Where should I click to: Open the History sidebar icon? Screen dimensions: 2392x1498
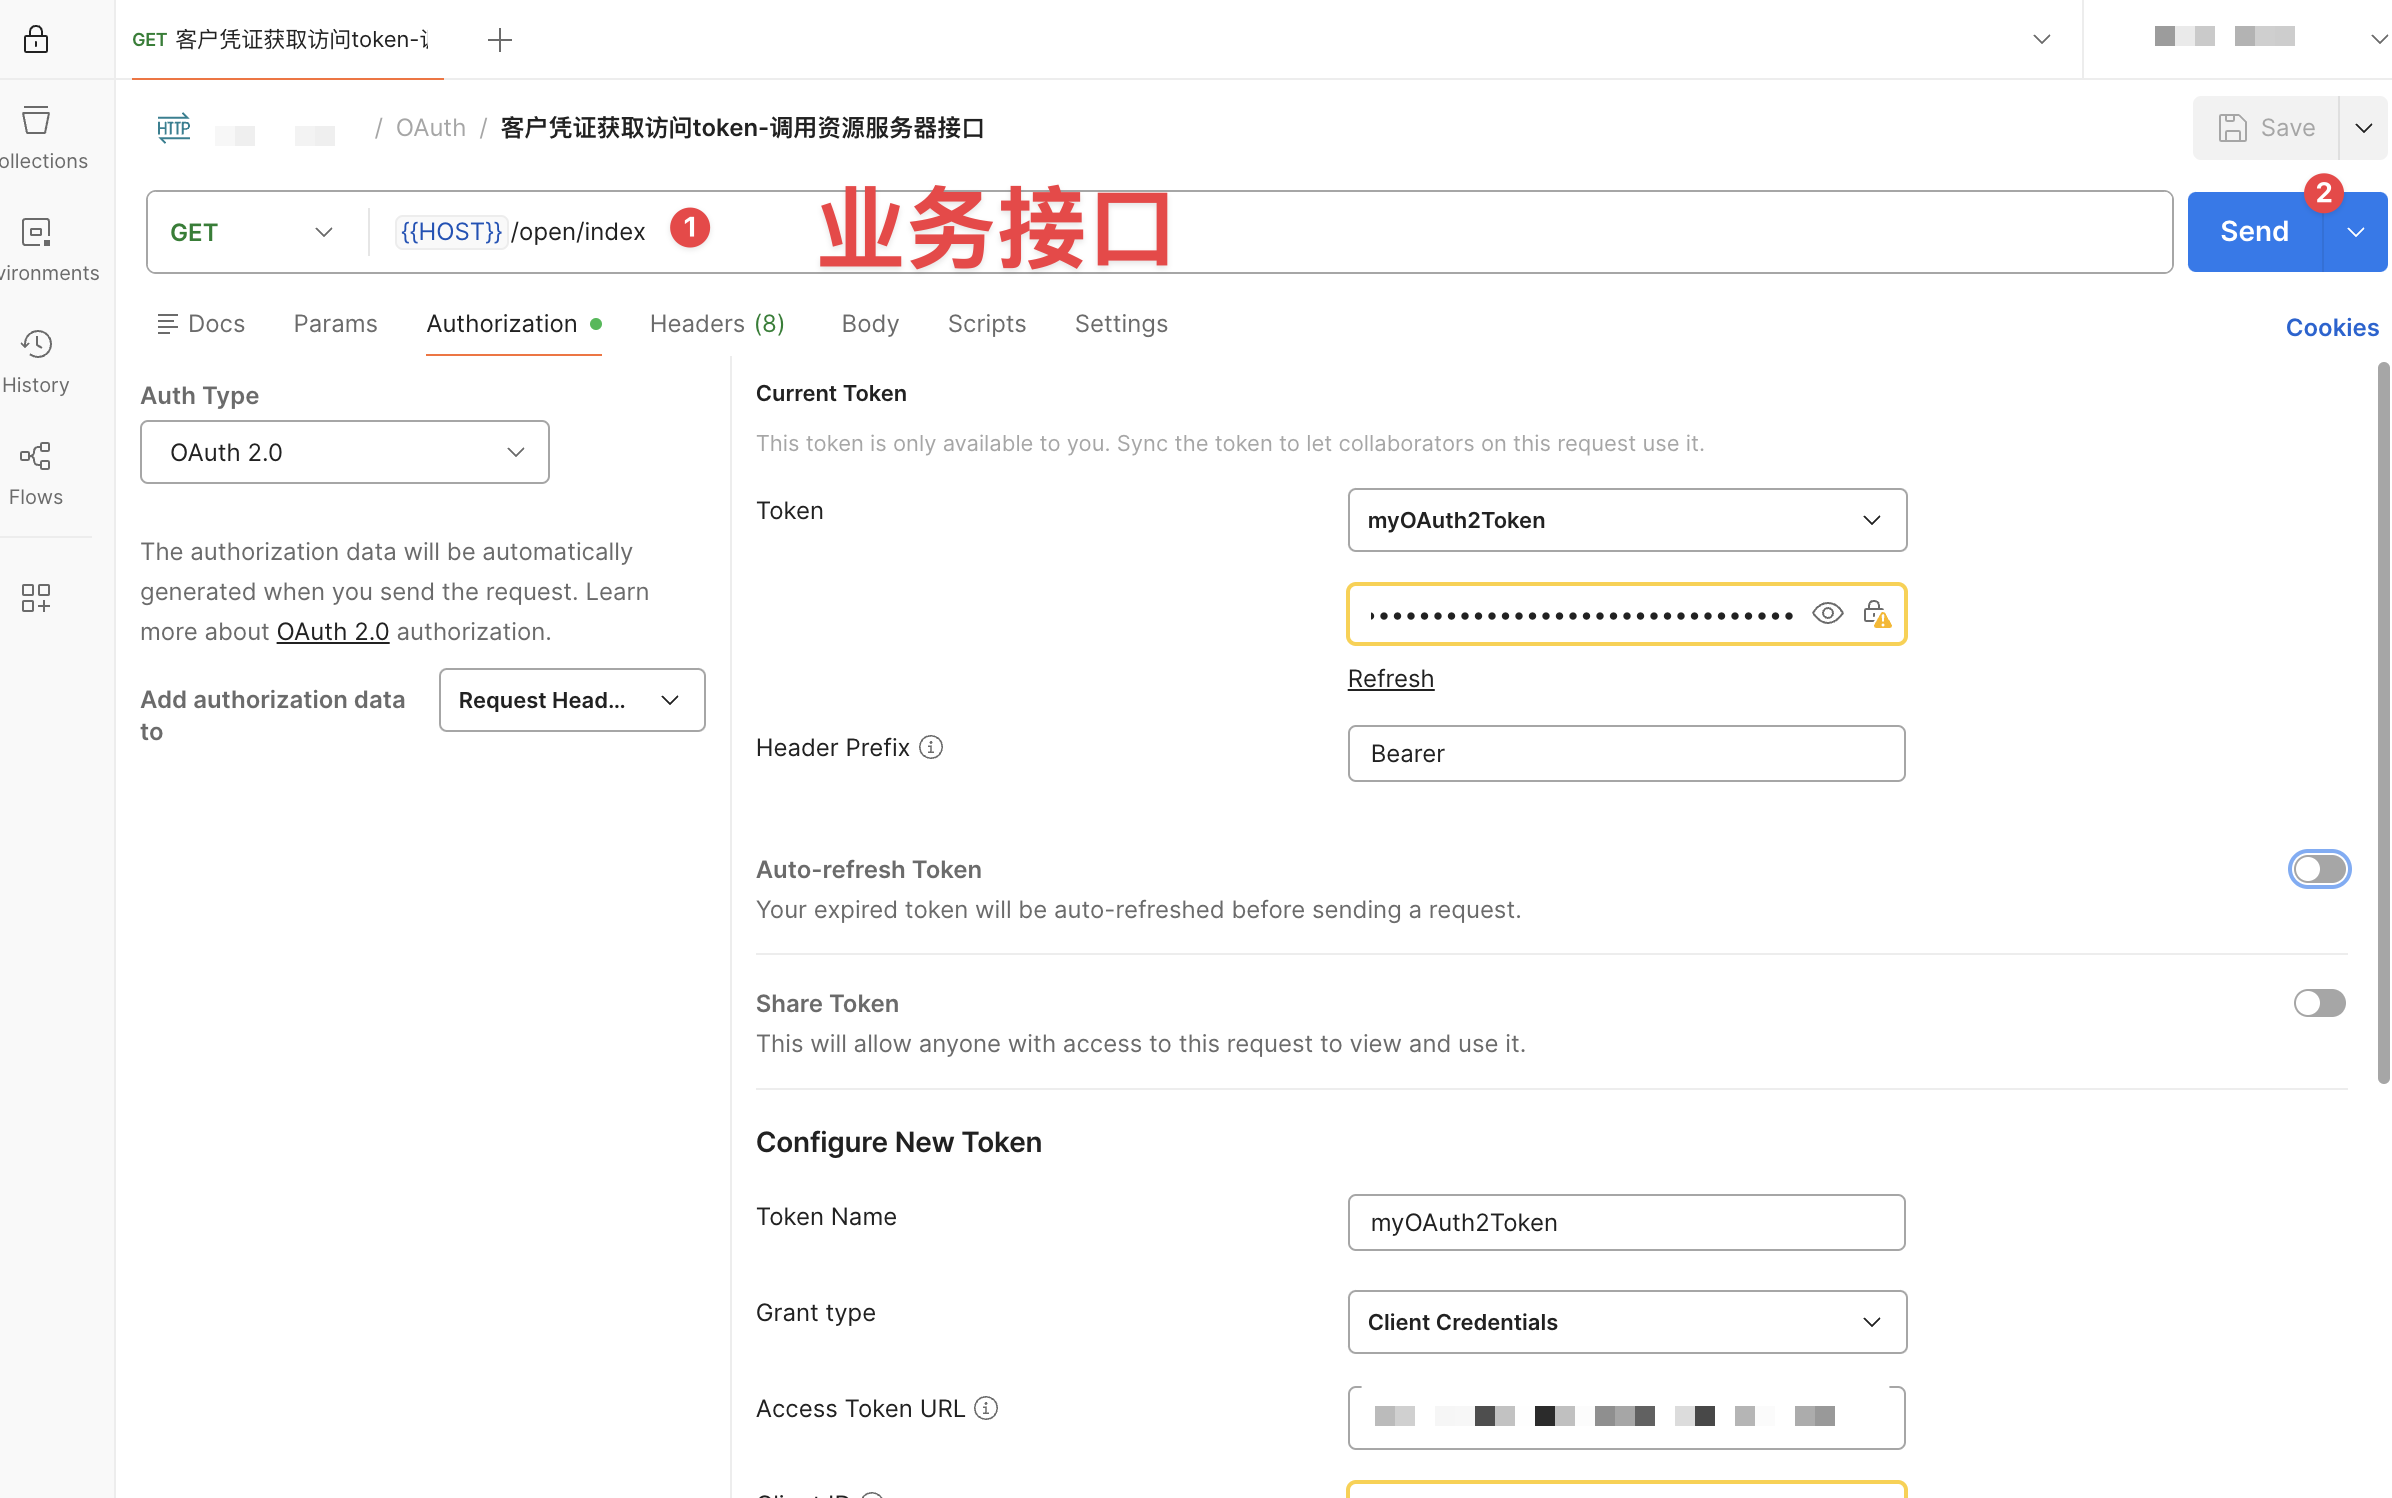[x=36, y=345]
